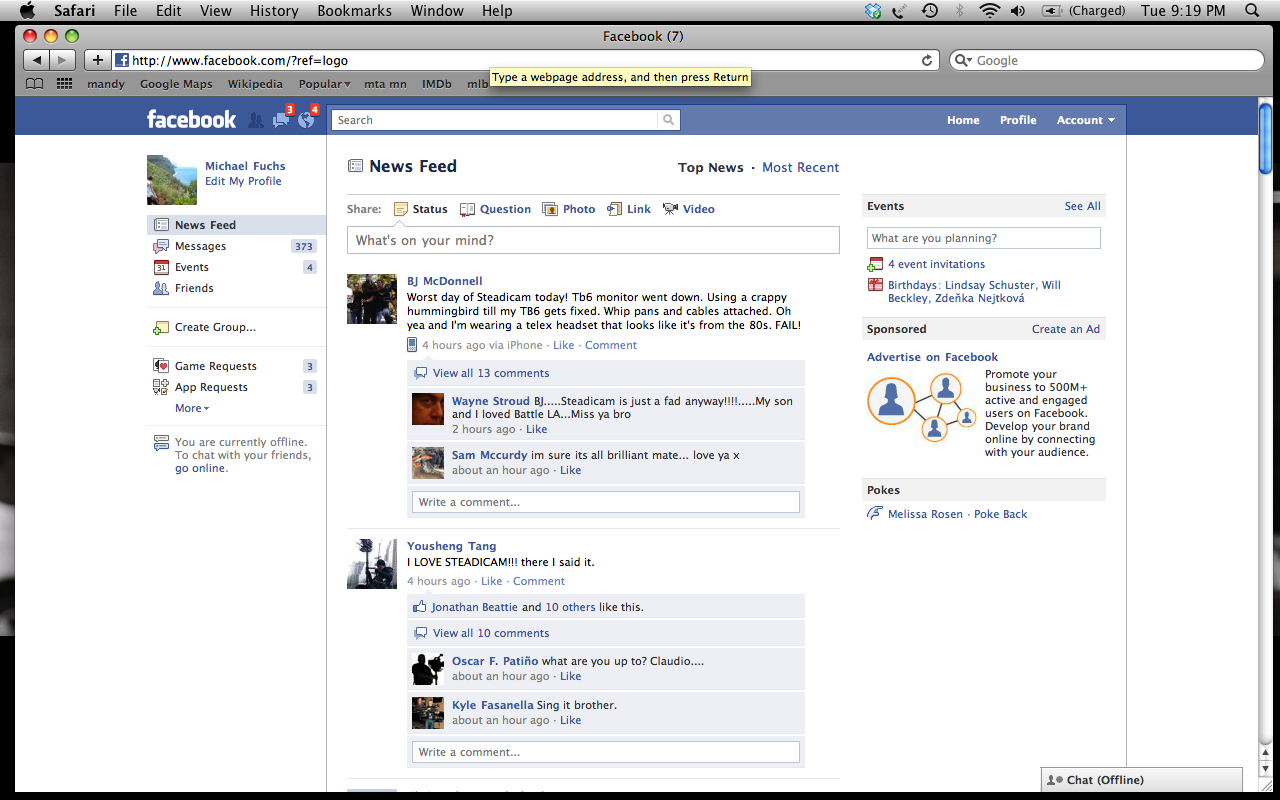Open notifications globe icon with 4 badge
The width and height of the screenshot is (1280, 800).
coord(306,119)
